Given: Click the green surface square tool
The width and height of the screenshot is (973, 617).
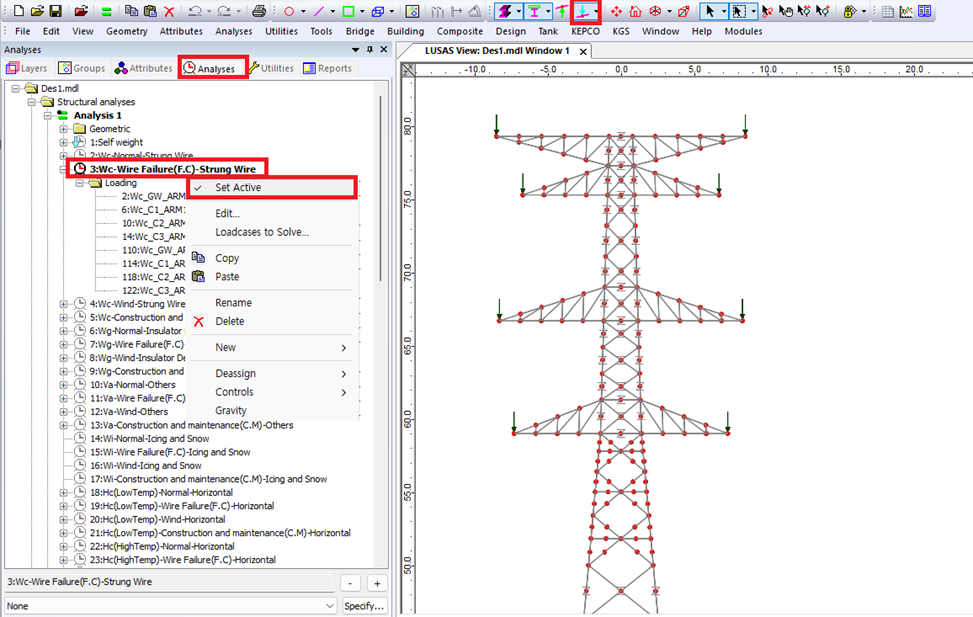Looking at the screenshot, I should click(x=347, y=11).
